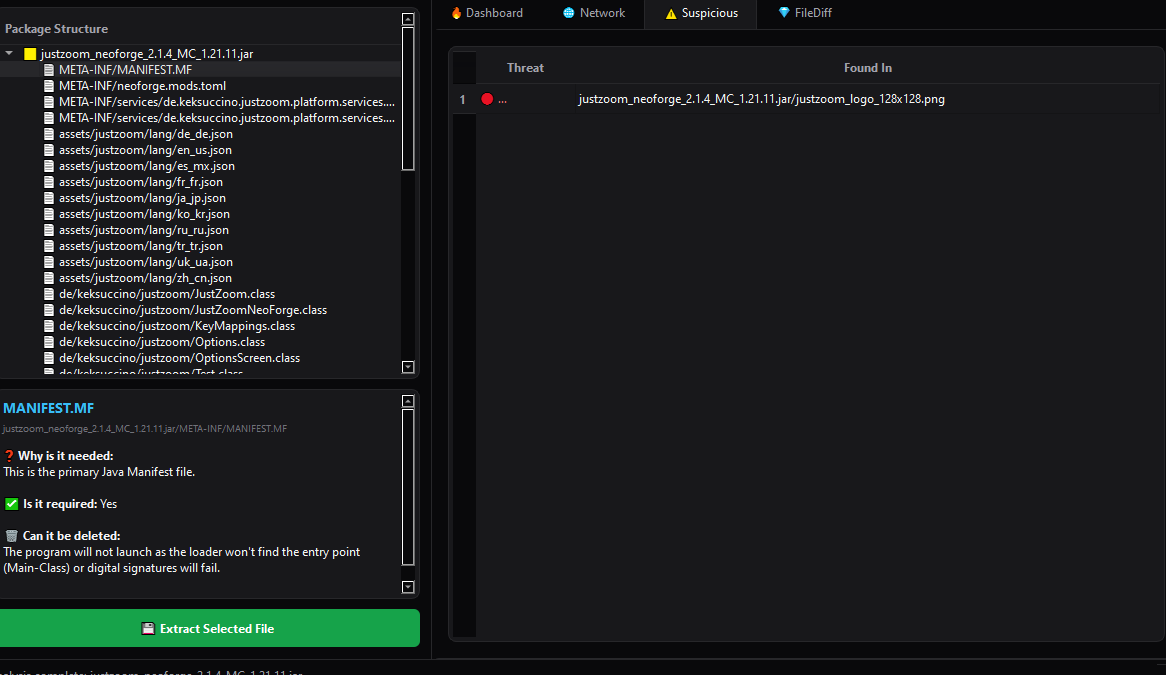Collapse the justzoom_neoforge jar tree node
Image resolution: width=1166 pixels, height=675 pixels.
(x=9, y=54)
